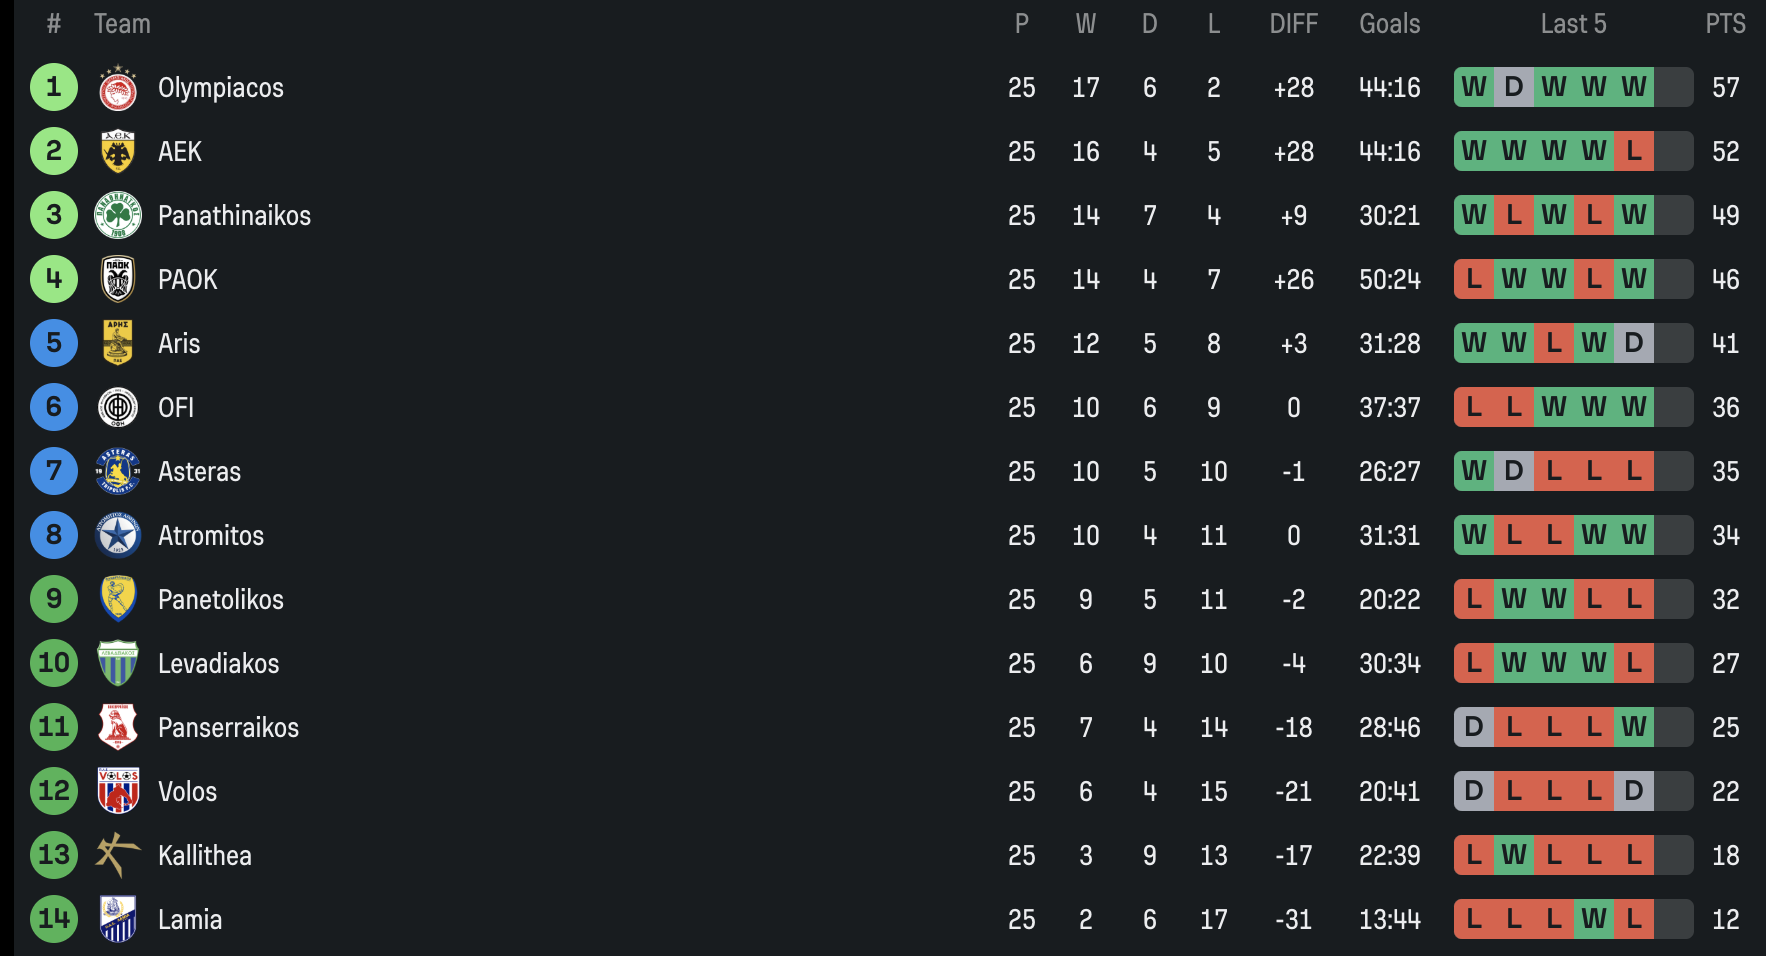Click the Last 5 column header

[x=1573, y=24]
